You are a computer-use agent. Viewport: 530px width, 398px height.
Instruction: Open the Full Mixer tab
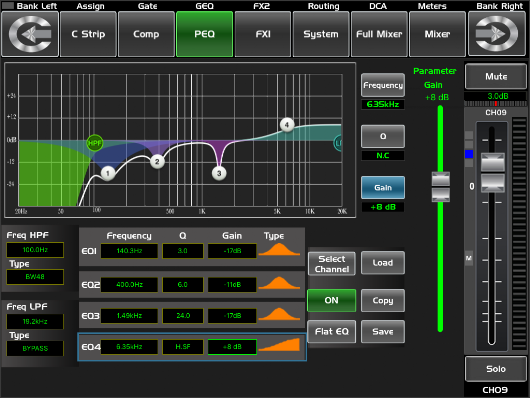[x=379, y=34]
